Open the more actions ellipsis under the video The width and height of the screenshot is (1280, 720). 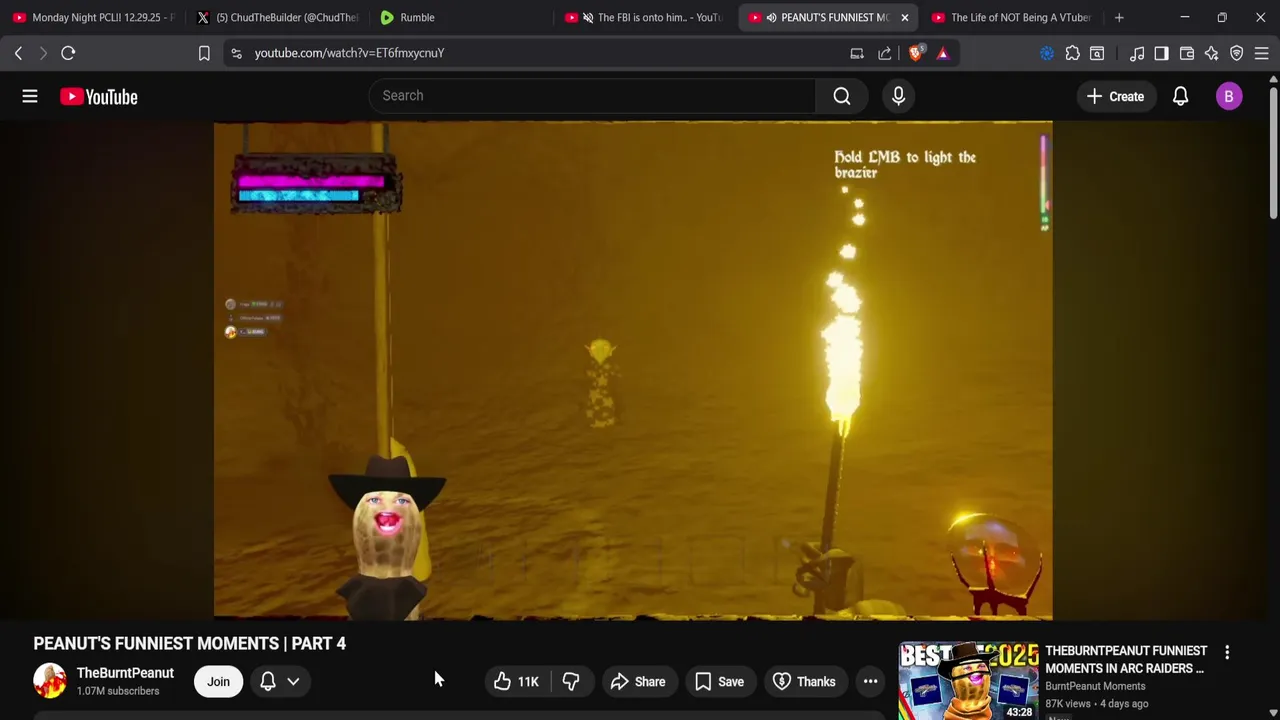[x=871, y=681]
